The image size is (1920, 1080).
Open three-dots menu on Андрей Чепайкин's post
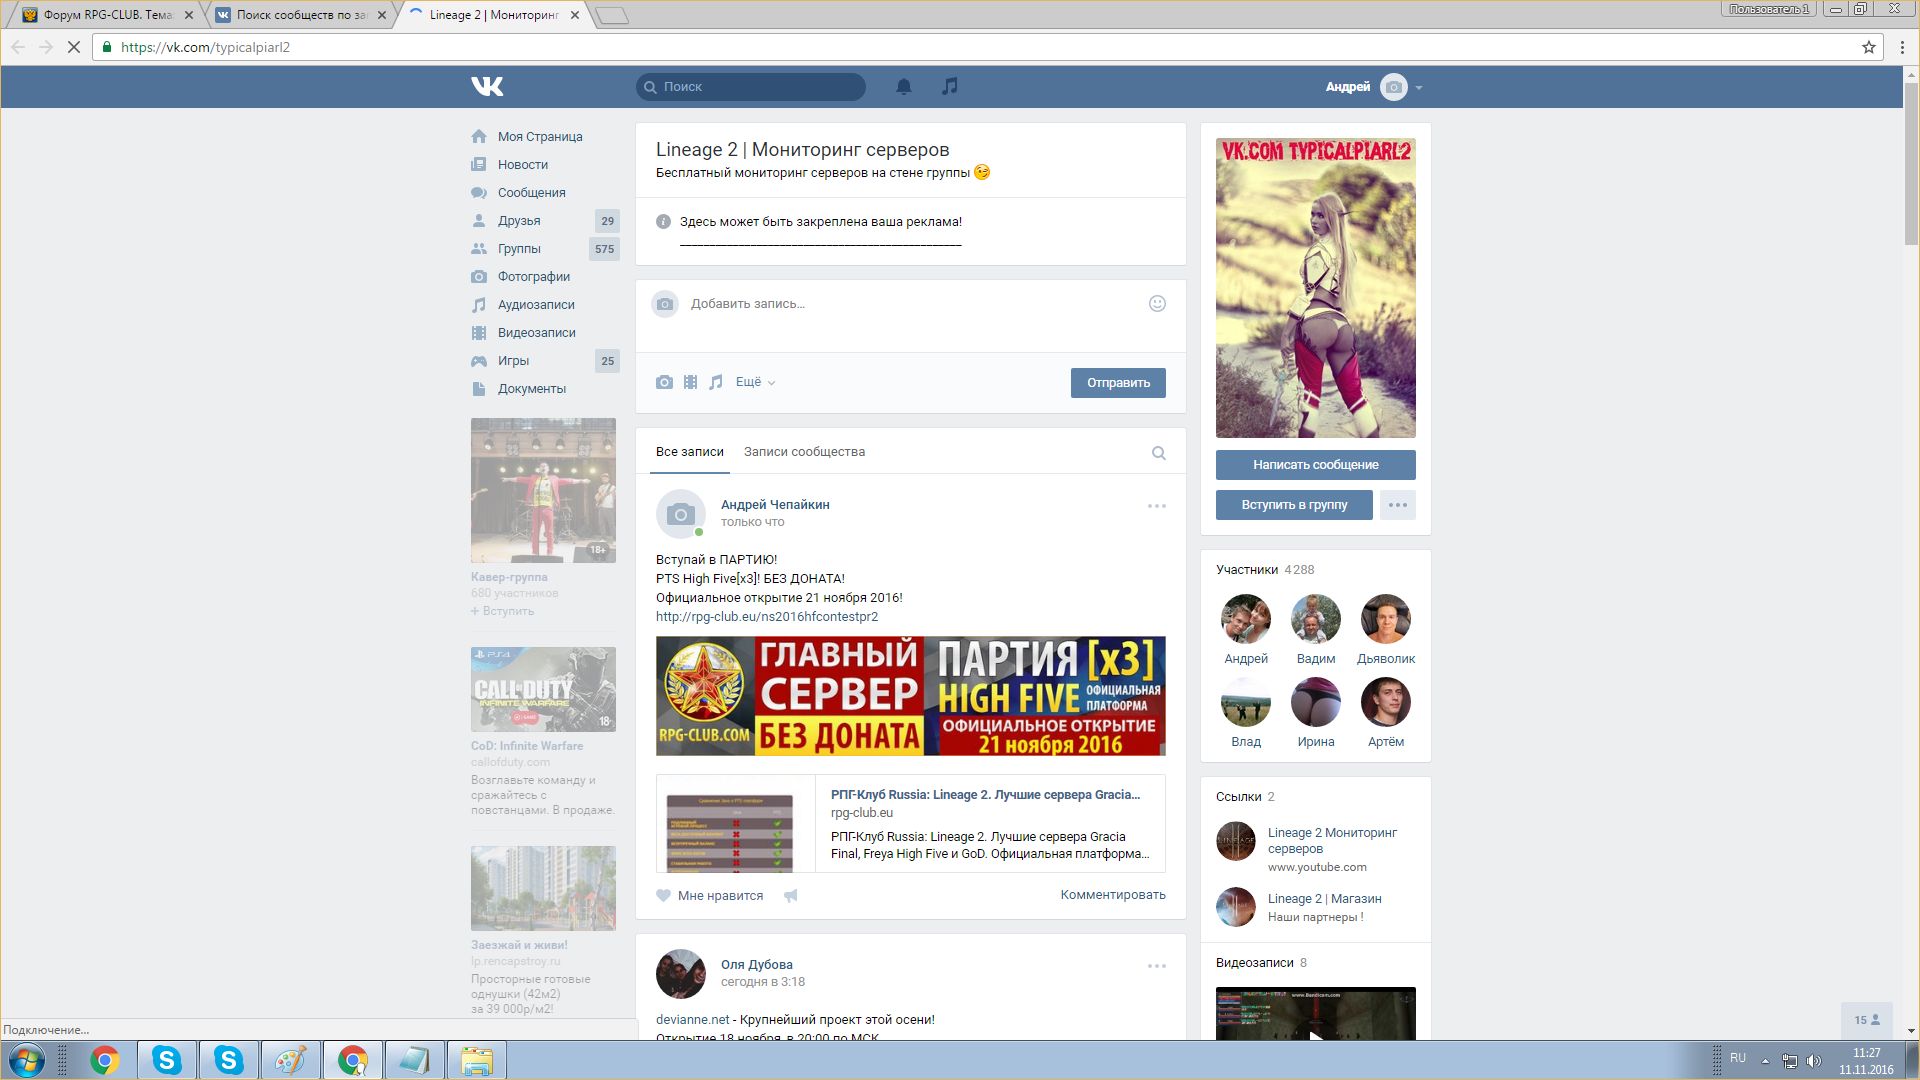[1156, 506]
